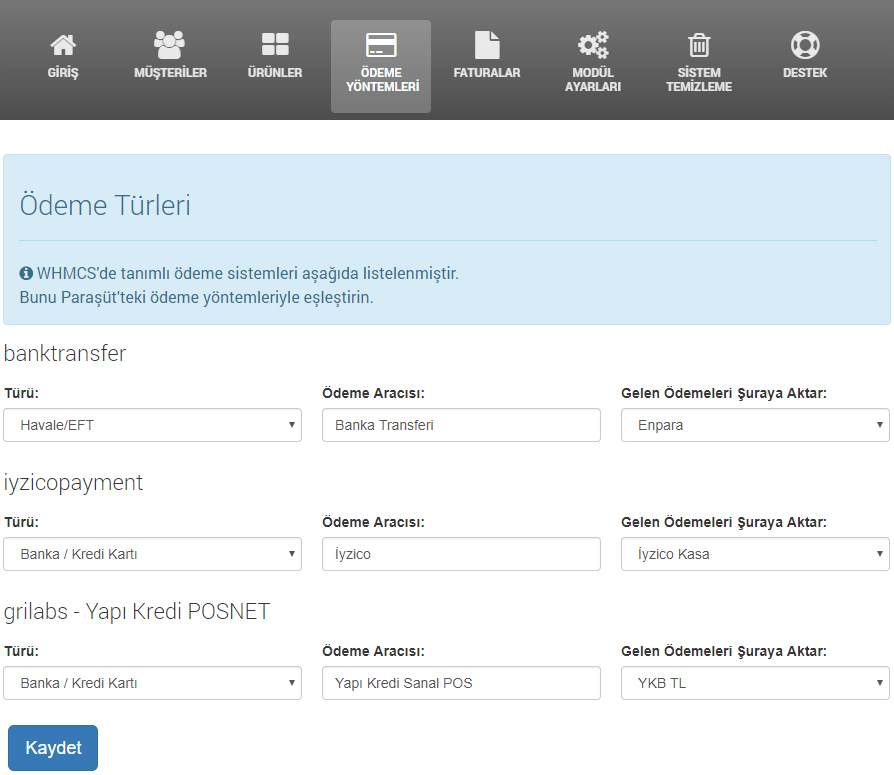The image size is (894, 775).
Task: Open banktransfer Türü dropdown showing Havale/EFT
Action: pos(152,425)
